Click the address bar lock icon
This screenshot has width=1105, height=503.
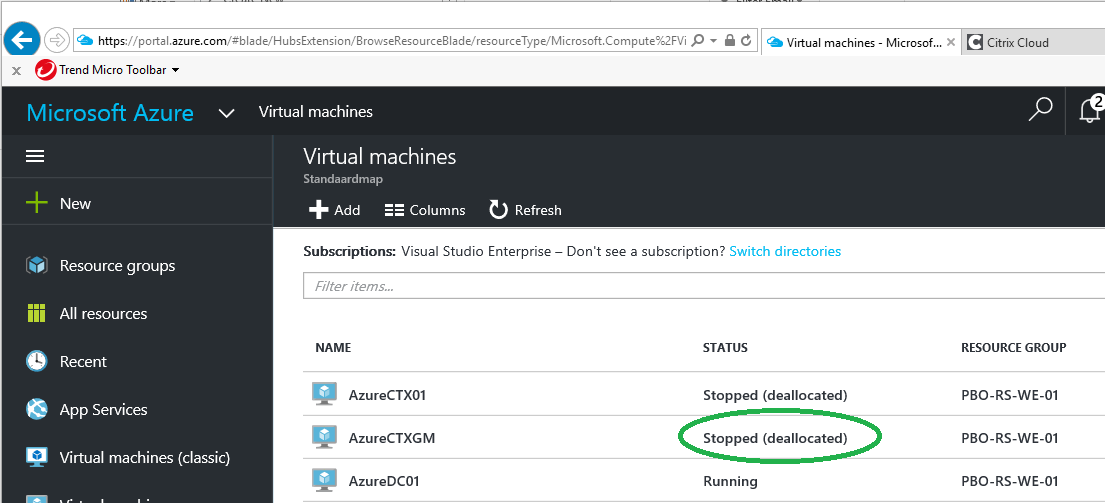tap(730, 41)
